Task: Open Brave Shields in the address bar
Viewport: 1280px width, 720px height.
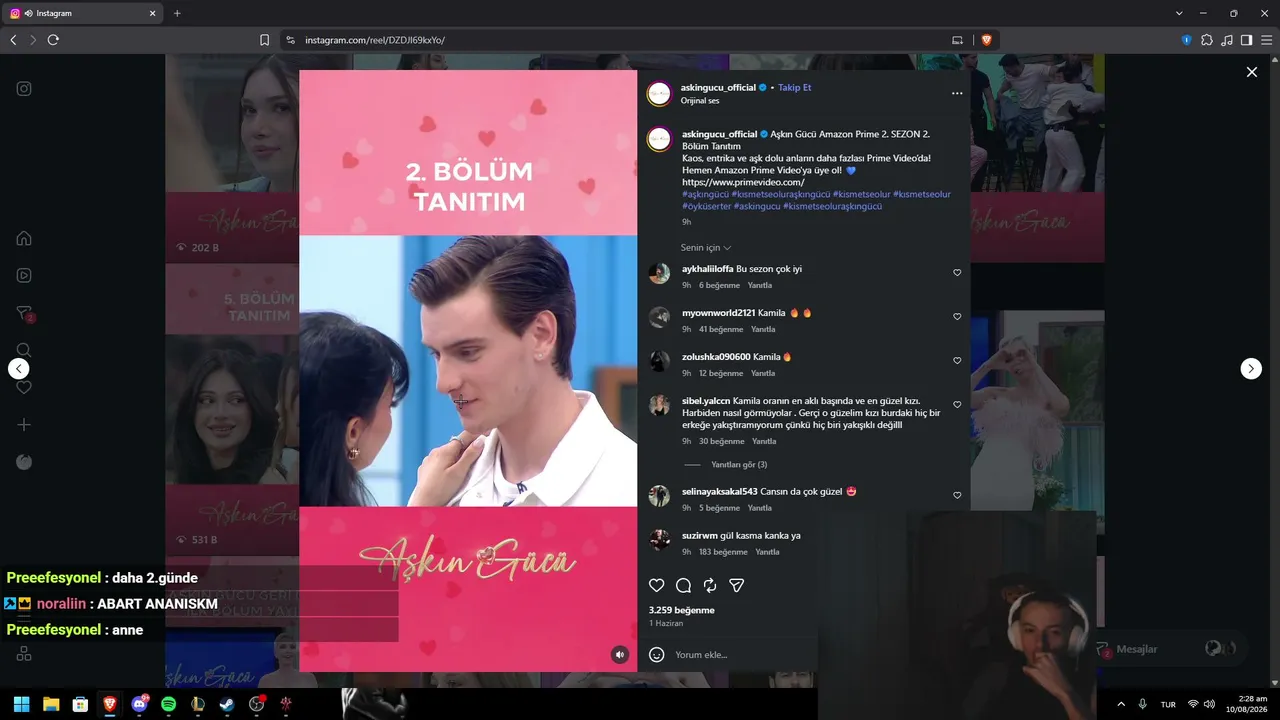Action: [986, 40]
